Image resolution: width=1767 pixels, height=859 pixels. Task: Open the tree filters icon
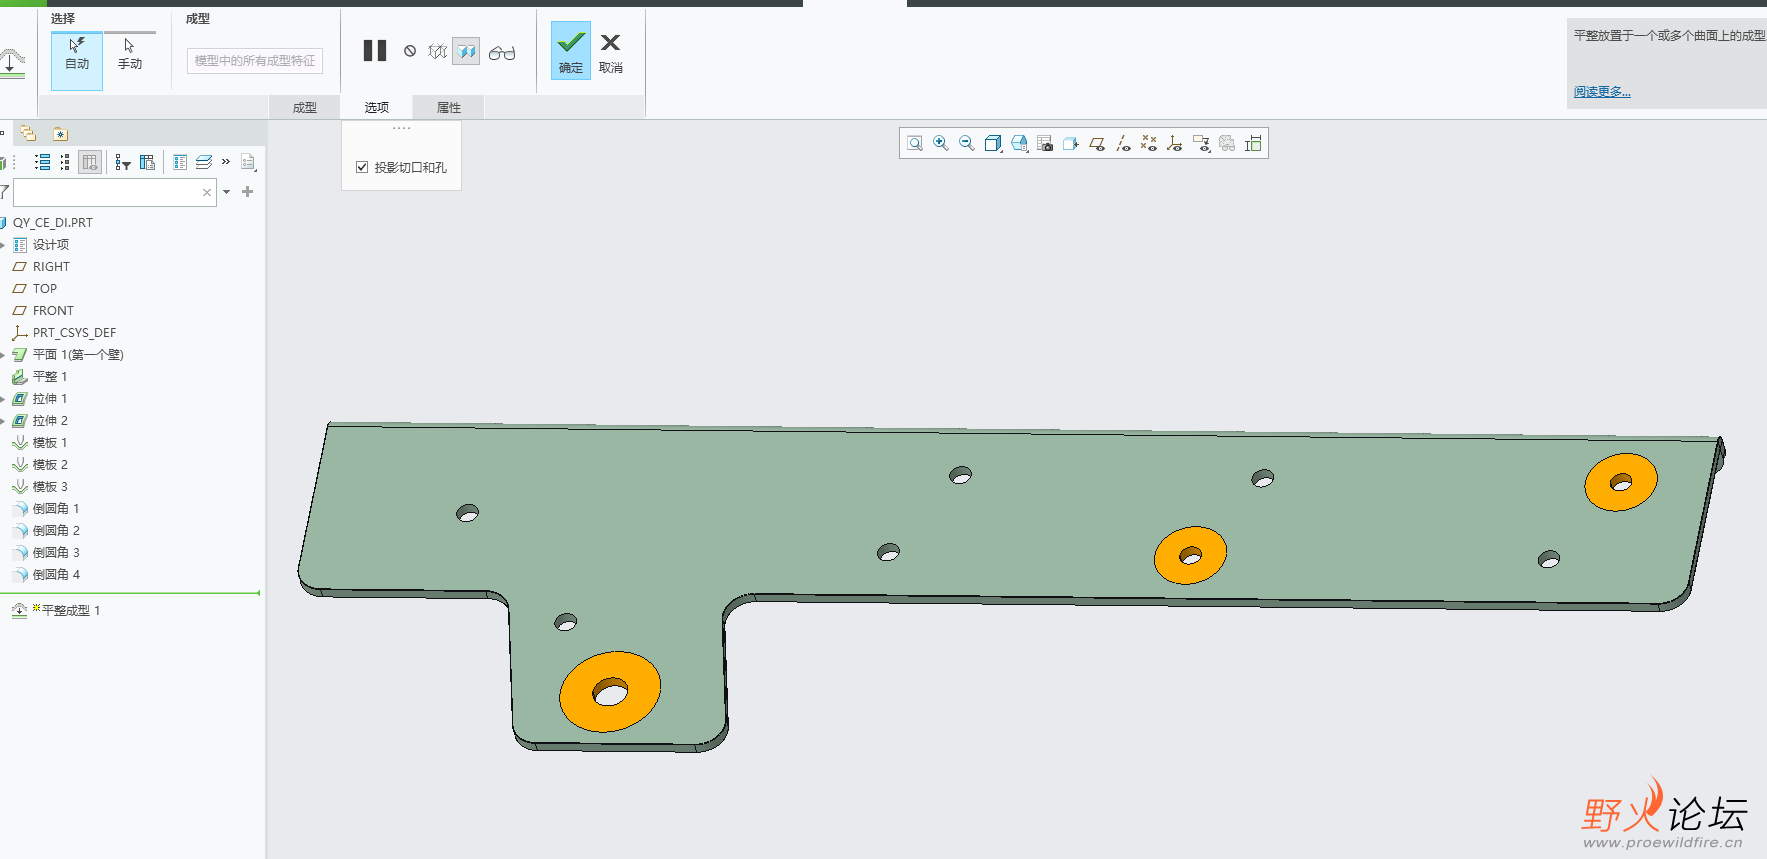point(123,162)
